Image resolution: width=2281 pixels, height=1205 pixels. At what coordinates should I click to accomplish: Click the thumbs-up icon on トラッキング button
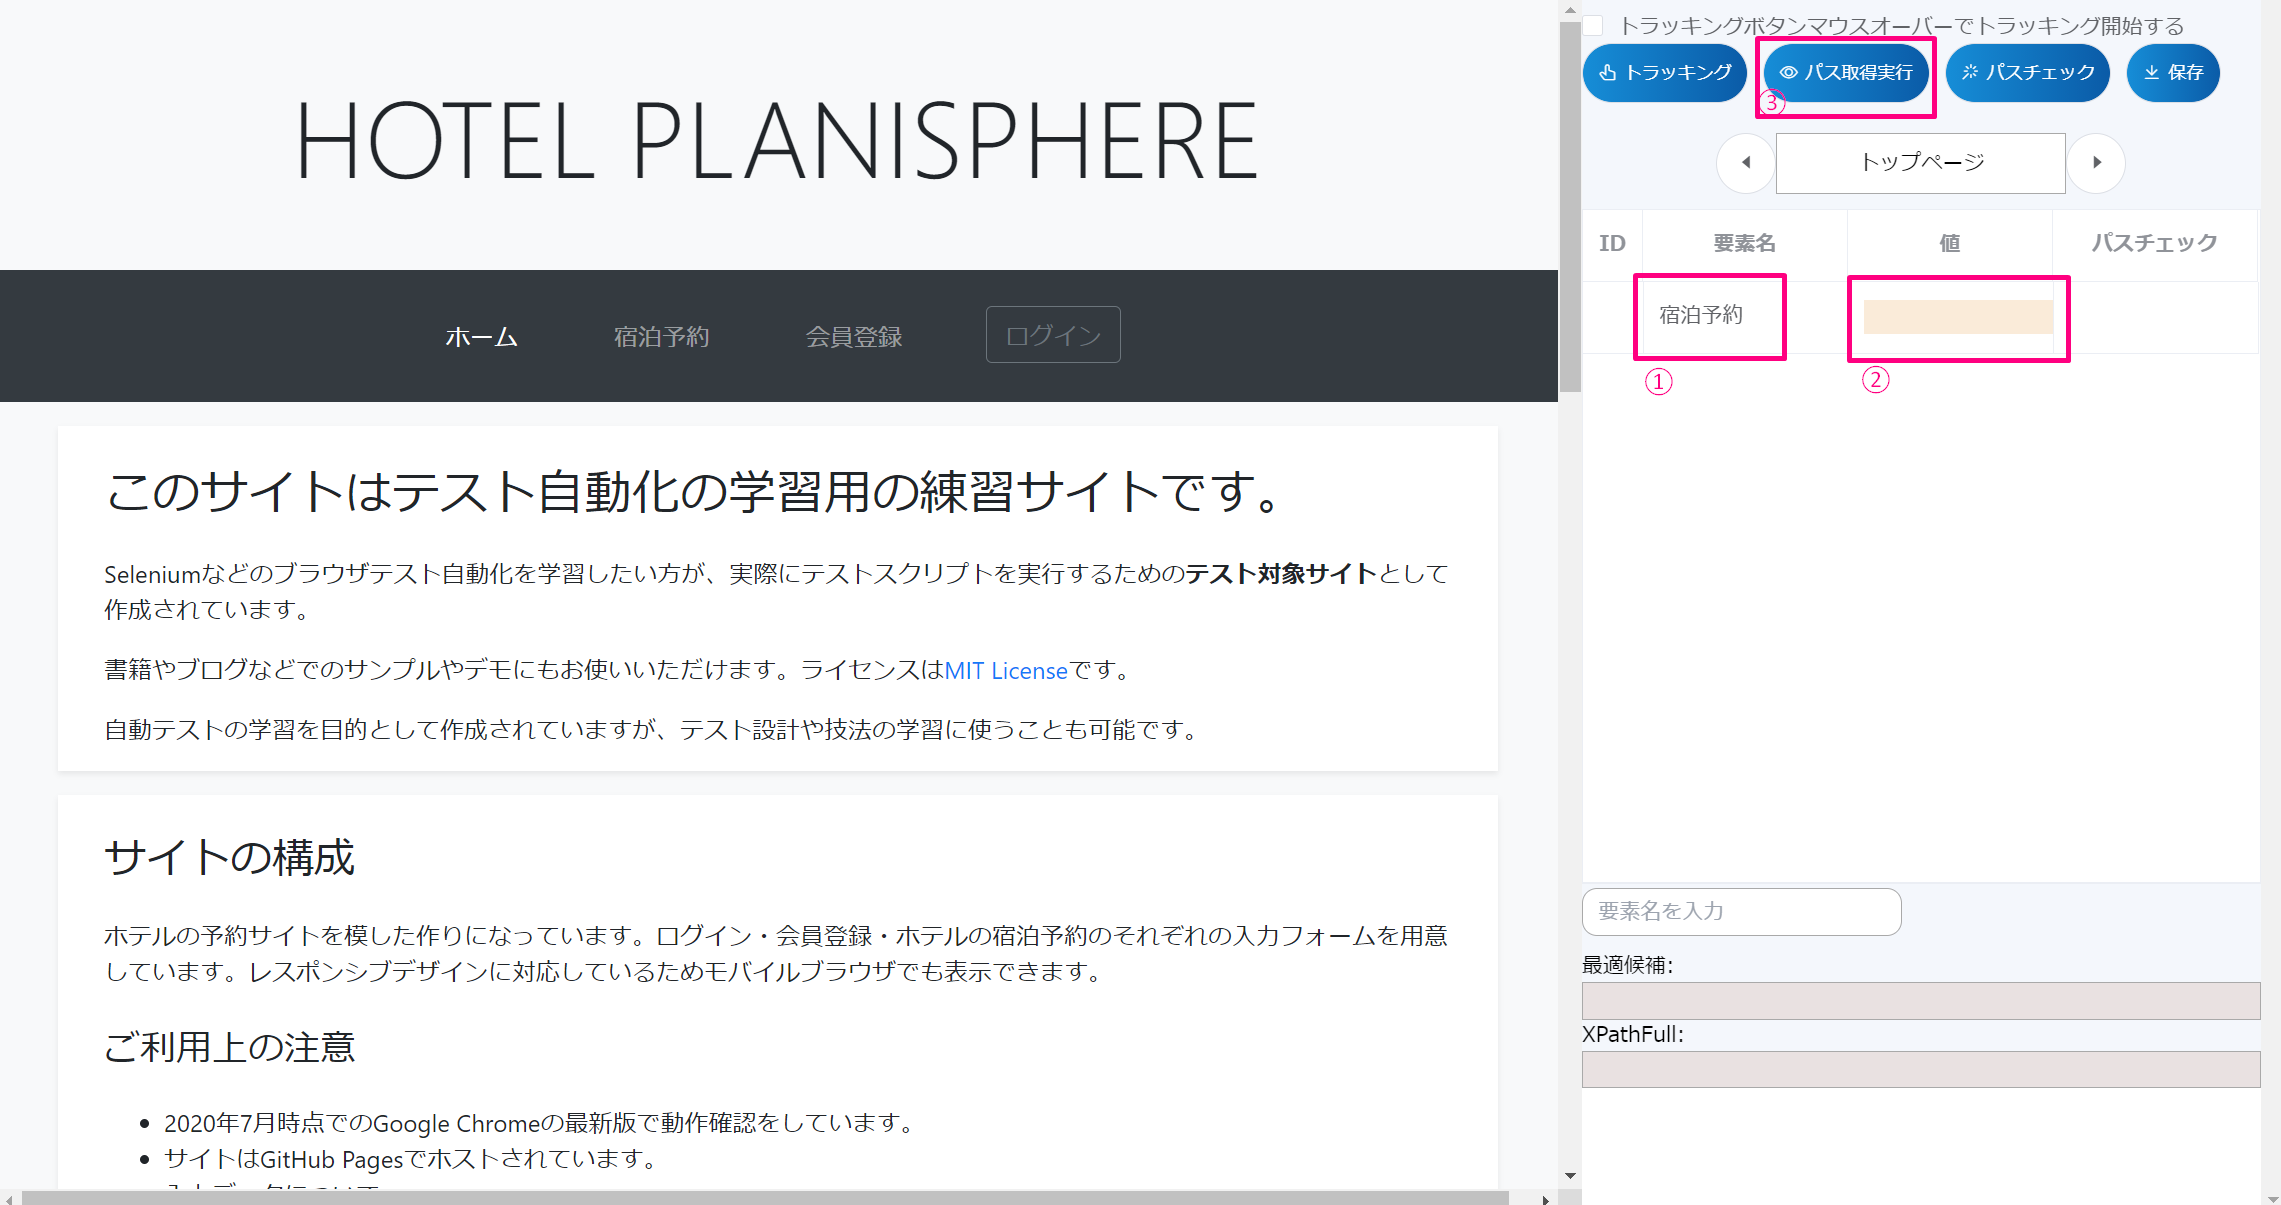point(1610,72)
